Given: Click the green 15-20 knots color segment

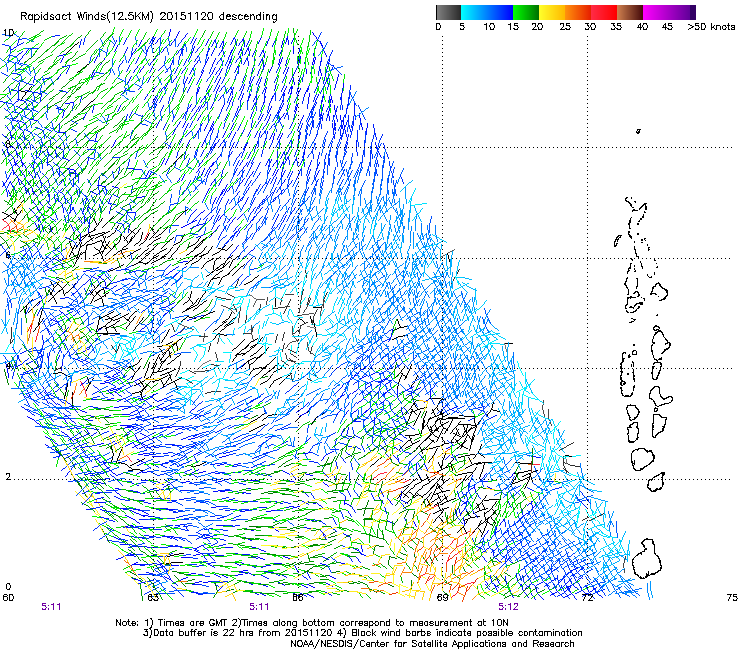Looking at the screenshot, I should [526, 12].
